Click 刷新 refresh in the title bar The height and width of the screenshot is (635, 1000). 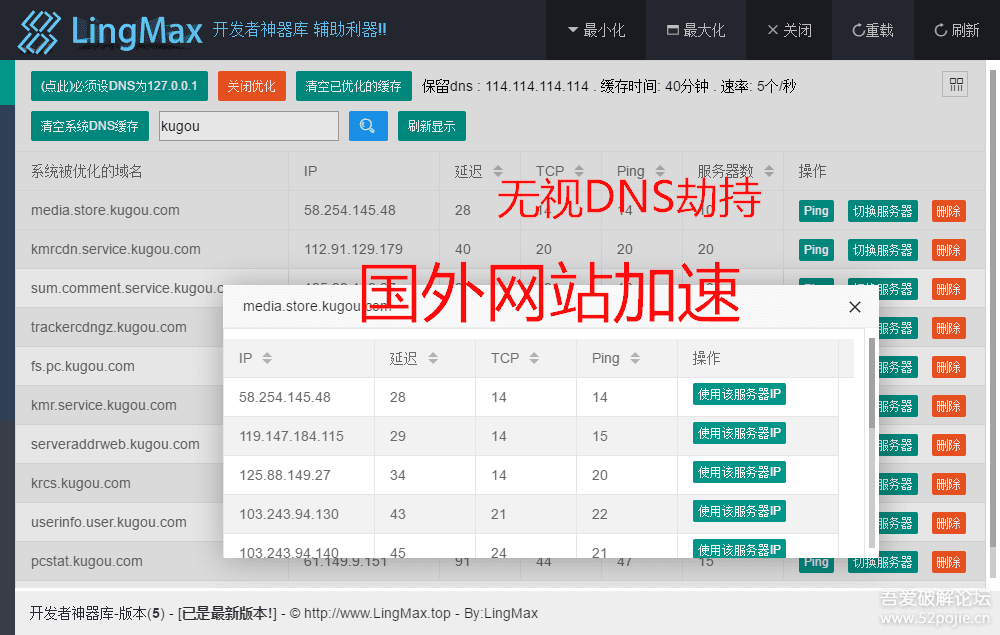click(x=956, y=30)
